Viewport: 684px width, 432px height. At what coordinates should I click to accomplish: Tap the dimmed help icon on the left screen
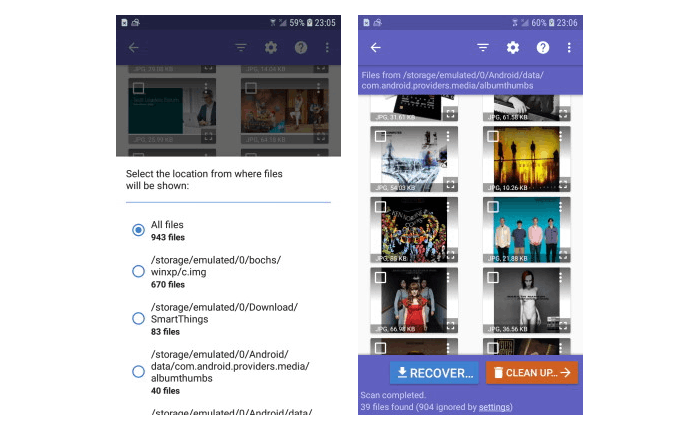(301, 48)
